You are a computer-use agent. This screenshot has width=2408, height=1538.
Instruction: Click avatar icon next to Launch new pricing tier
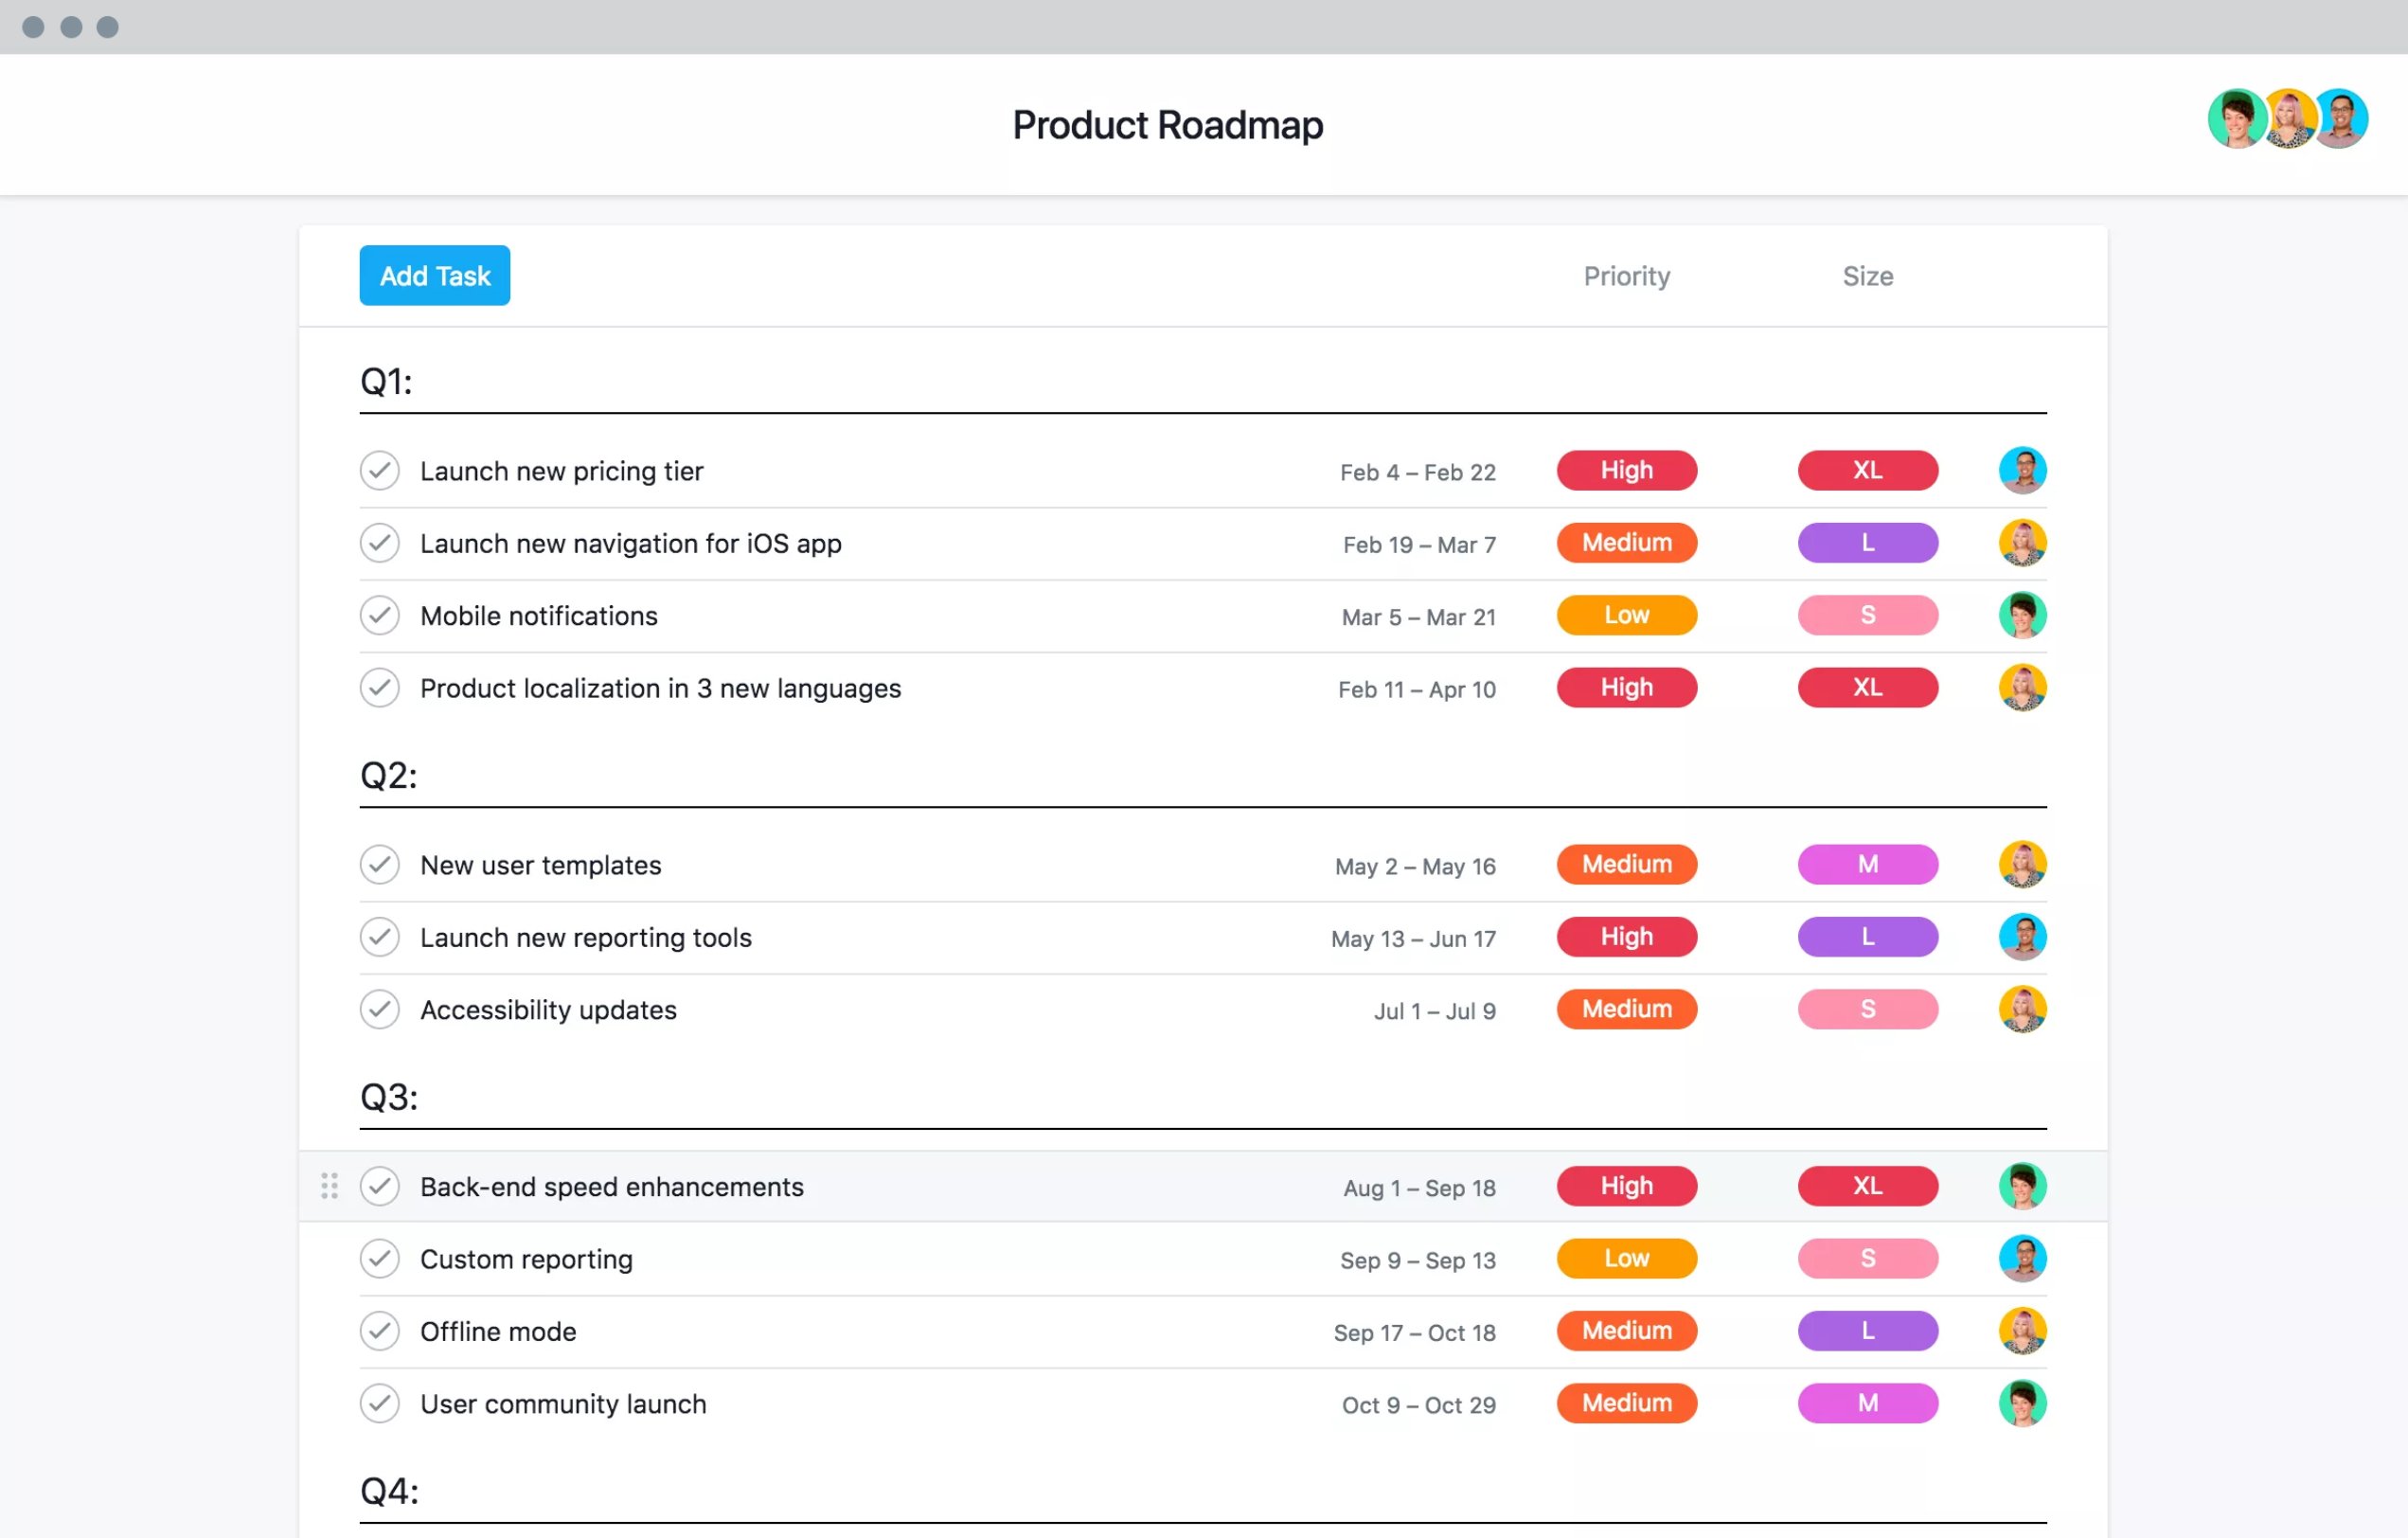[x=2024, y=469]
